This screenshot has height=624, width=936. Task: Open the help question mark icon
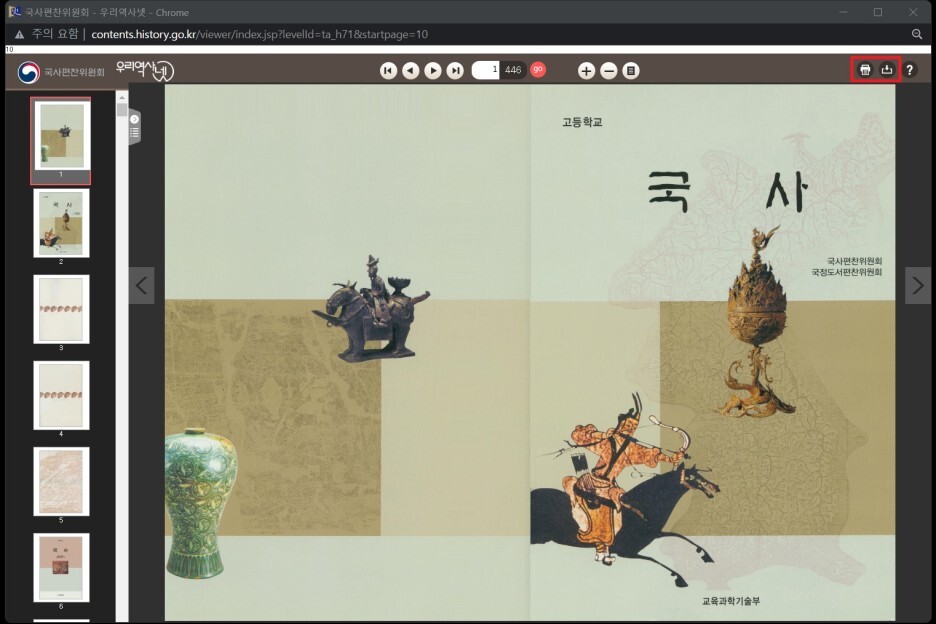tap(910, 70)
